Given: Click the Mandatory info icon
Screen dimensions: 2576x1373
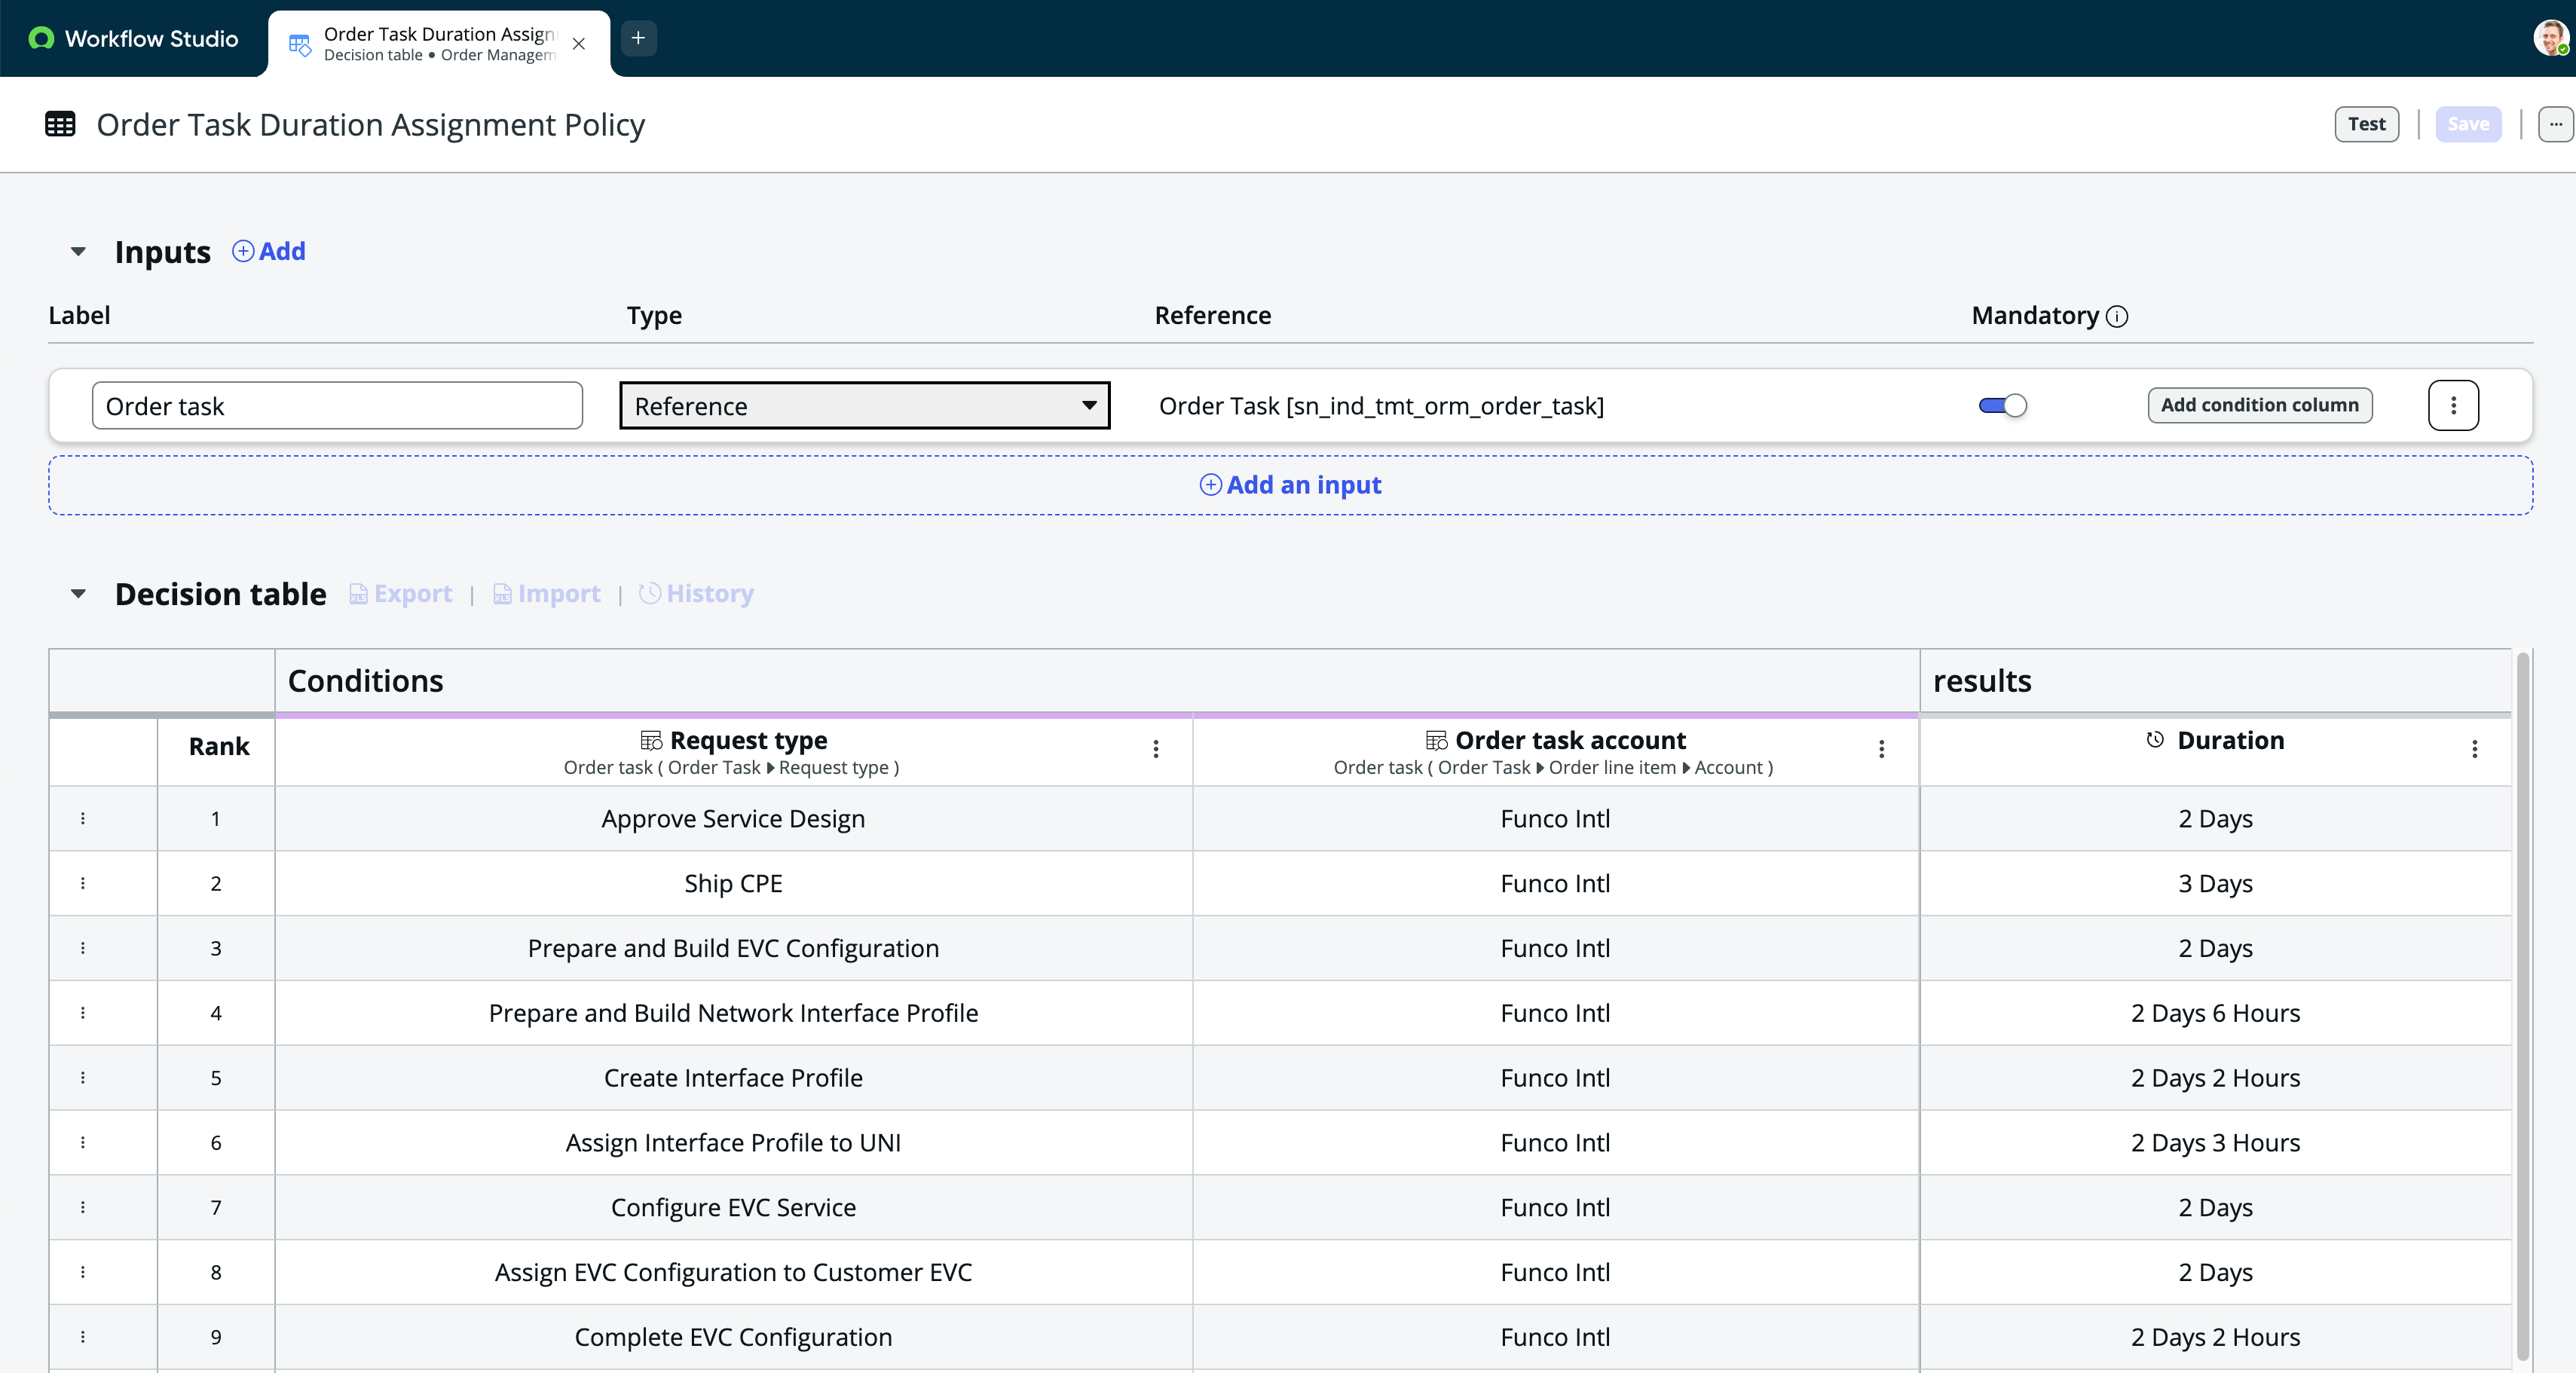Looking at the screenshot, I should coord(2117,316).
